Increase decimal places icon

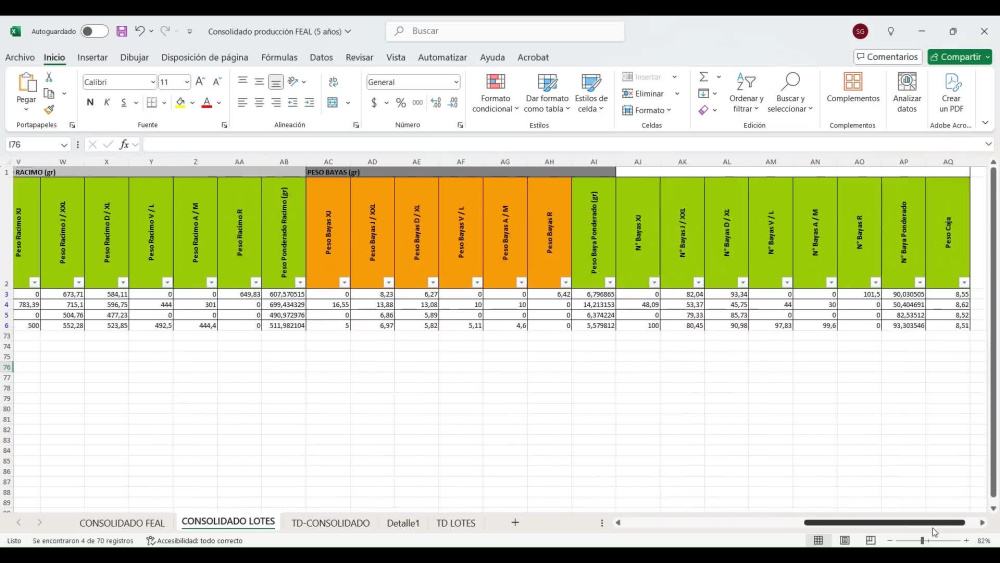pos(436,103)
